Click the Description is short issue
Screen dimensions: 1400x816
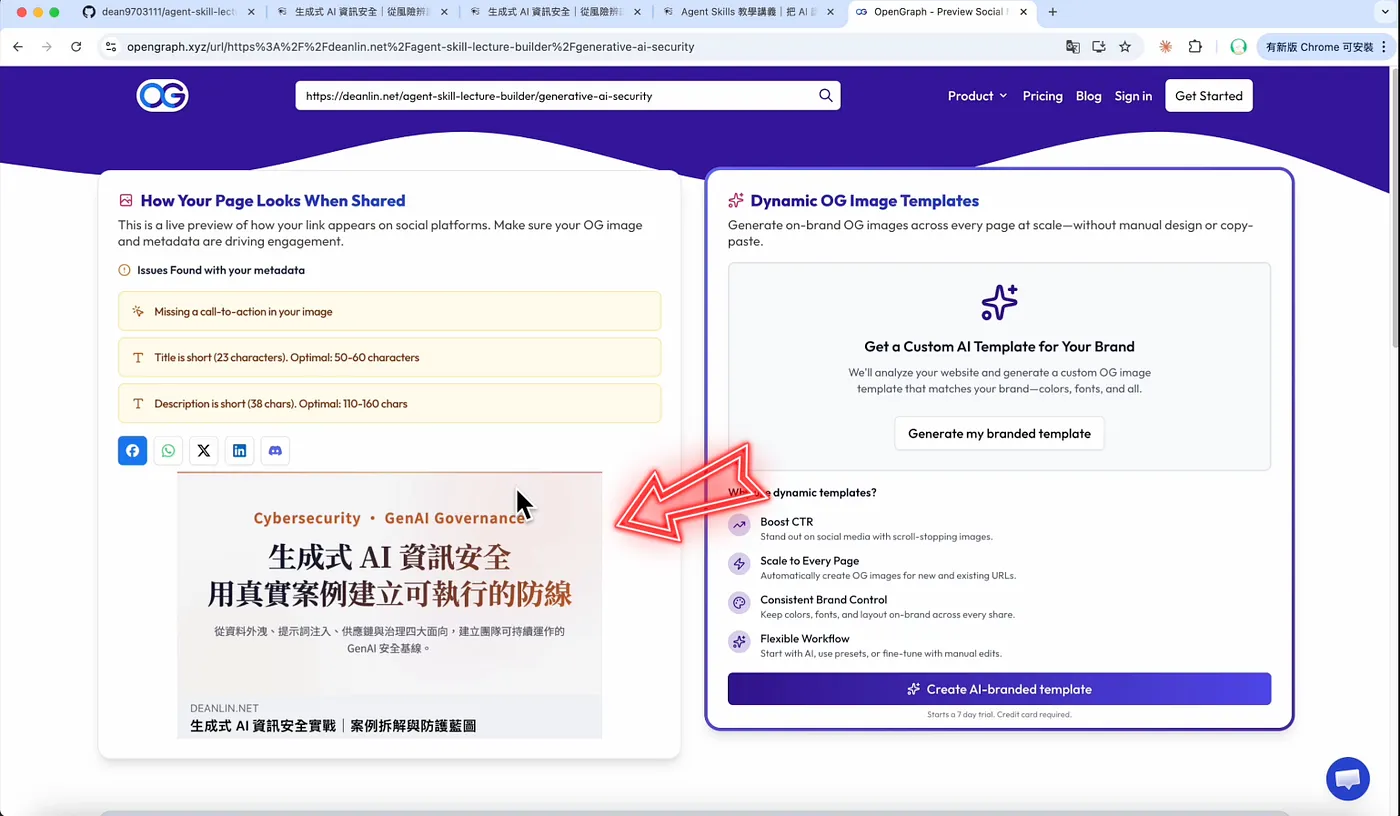(389, 403)
